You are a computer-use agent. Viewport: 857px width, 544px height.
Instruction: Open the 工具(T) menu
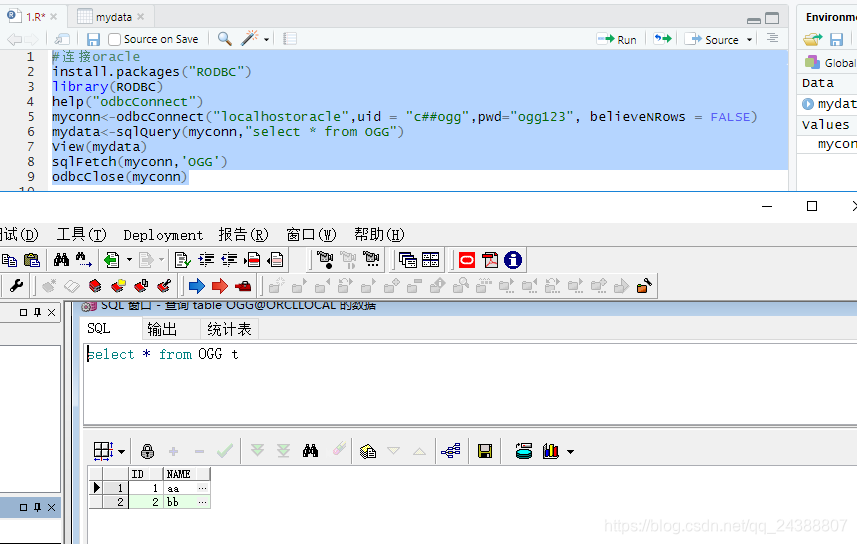click(81, 235)
